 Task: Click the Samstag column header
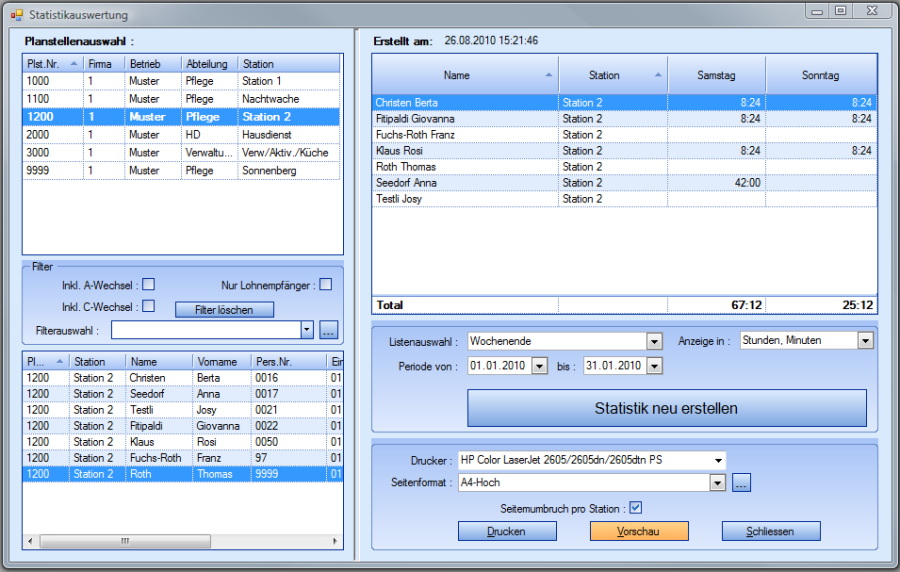coord(716,75)
